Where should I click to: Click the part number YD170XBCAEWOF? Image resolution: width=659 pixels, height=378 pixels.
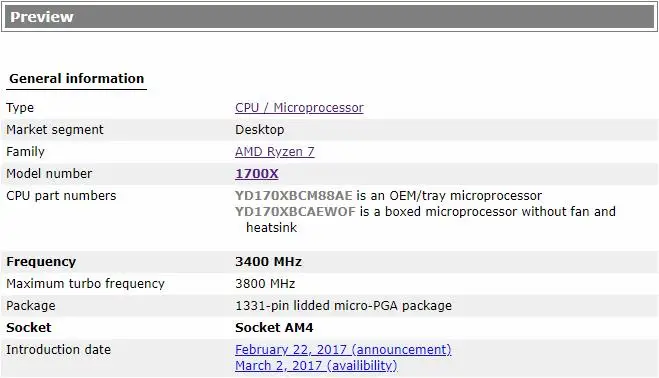tap(295, 211)
